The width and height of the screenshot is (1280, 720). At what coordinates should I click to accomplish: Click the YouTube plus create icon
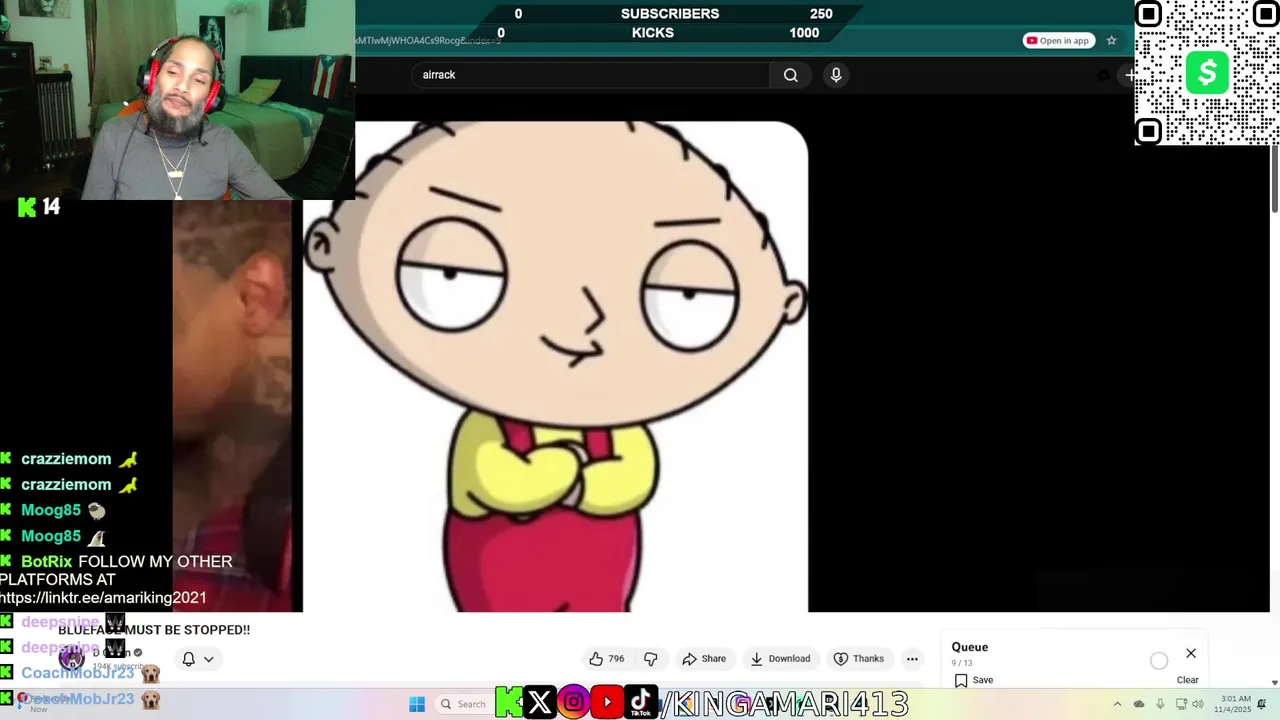[x=1131, y=75]
